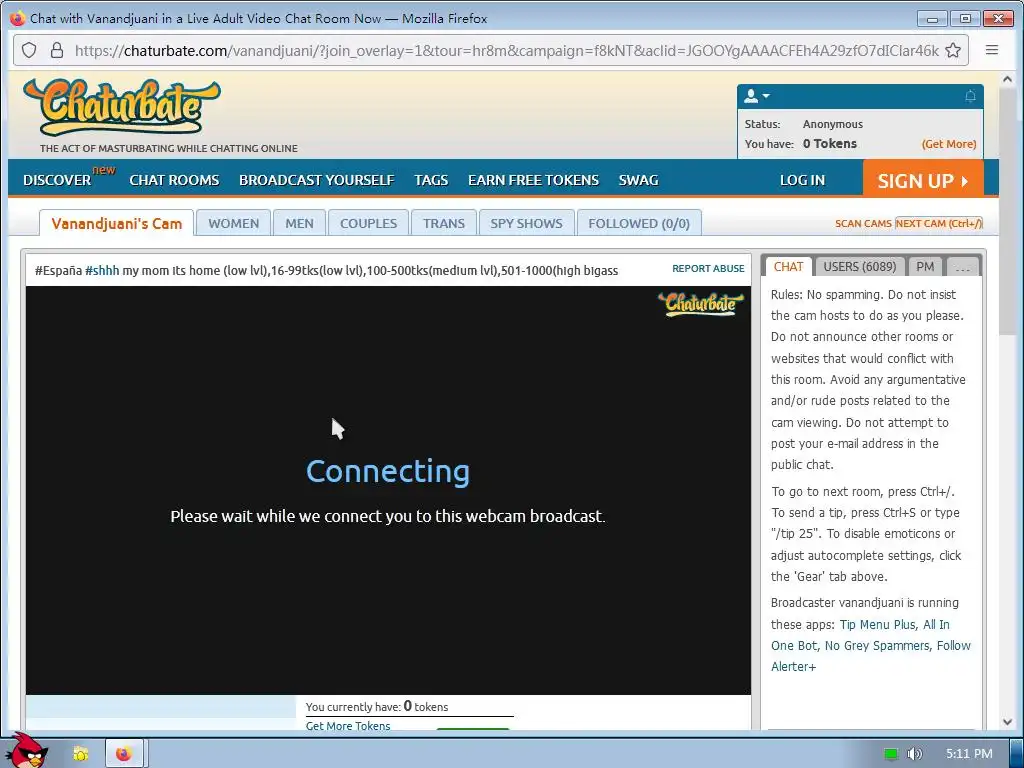The width and height of the screenshot is (1024, 768).
Task: Click the Firefox address bar URL
Action: (506, 50)
